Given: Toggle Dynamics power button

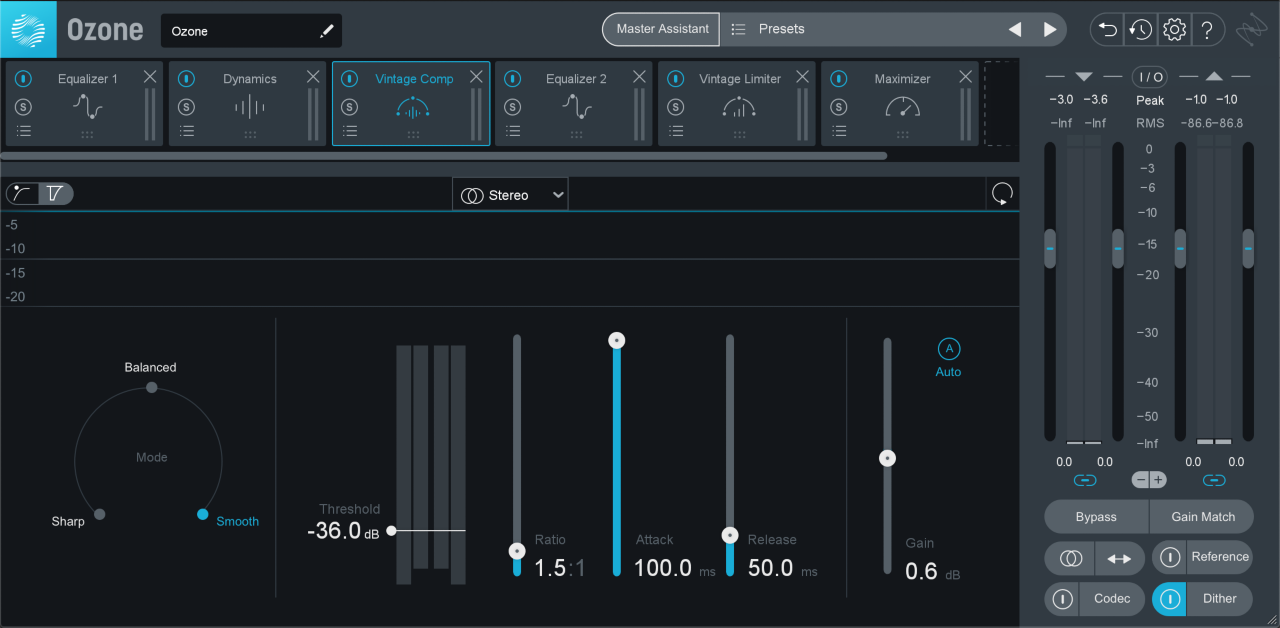Looking at the screenshot, I should click(187, 79).
